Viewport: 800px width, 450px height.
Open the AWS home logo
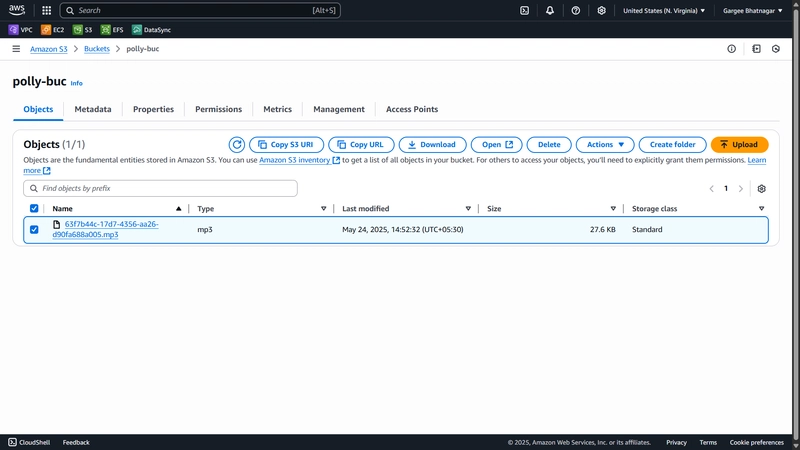[x=17, y=10]
